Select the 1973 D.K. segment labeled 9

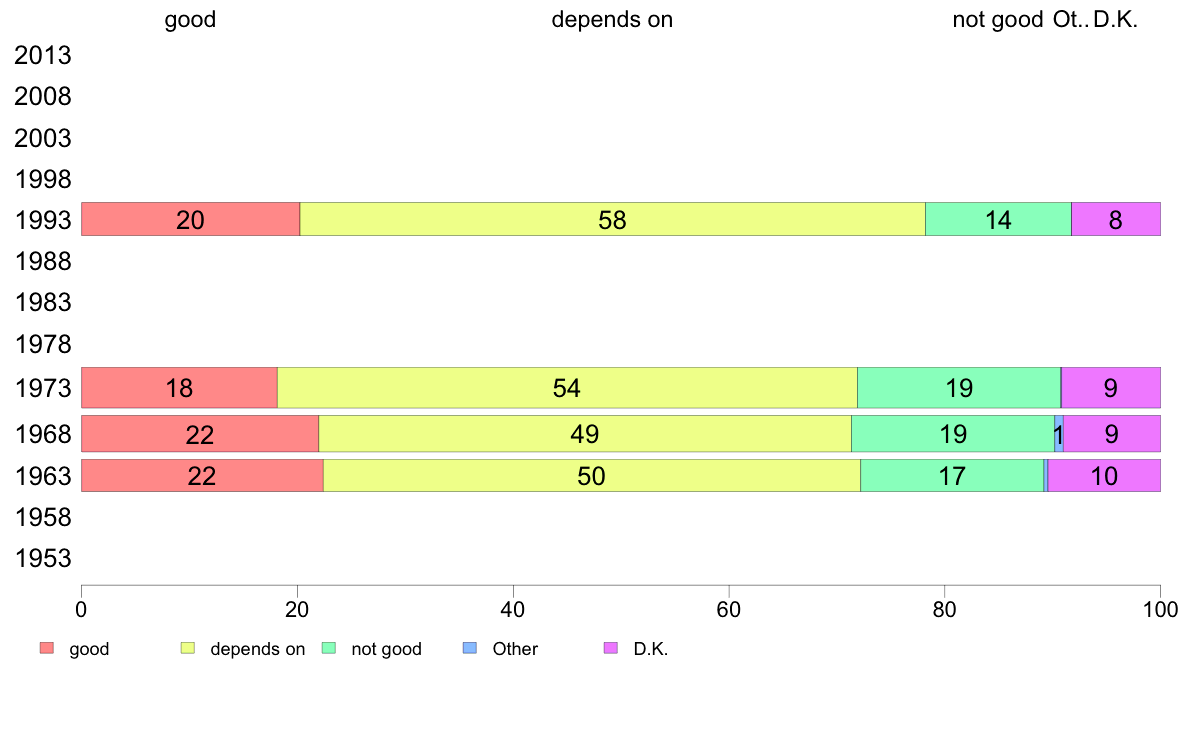1111,387
